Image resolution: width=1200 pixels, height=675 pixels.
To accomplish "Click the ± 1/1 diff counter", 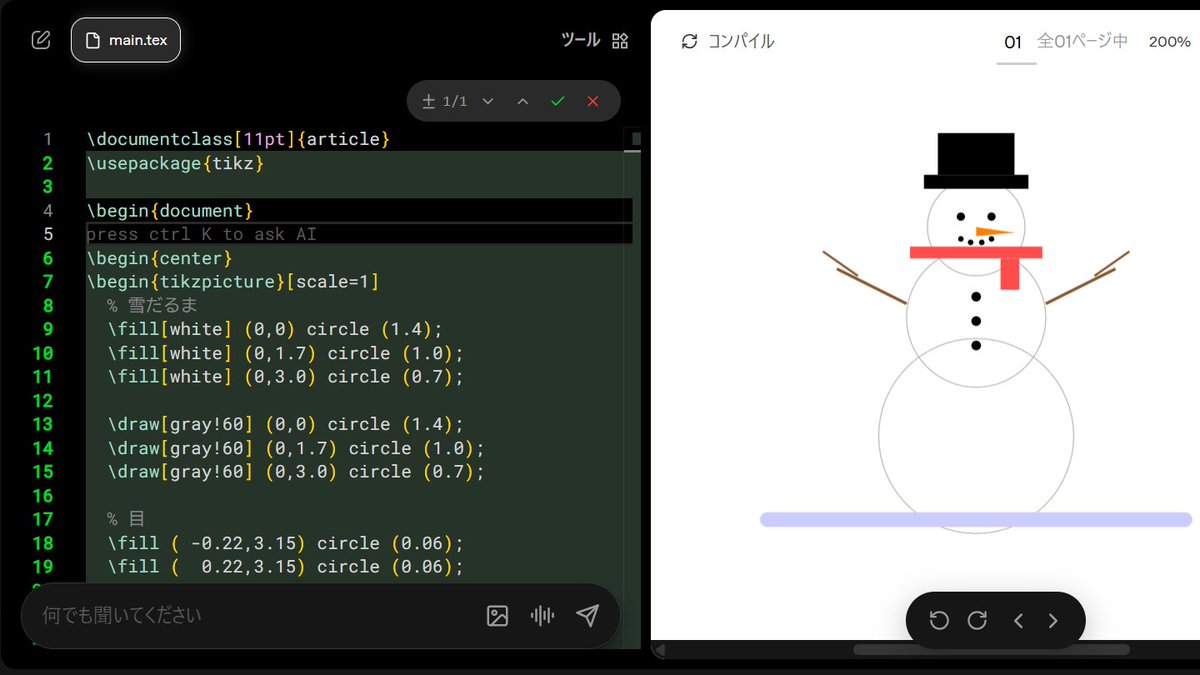I will 445,101.
